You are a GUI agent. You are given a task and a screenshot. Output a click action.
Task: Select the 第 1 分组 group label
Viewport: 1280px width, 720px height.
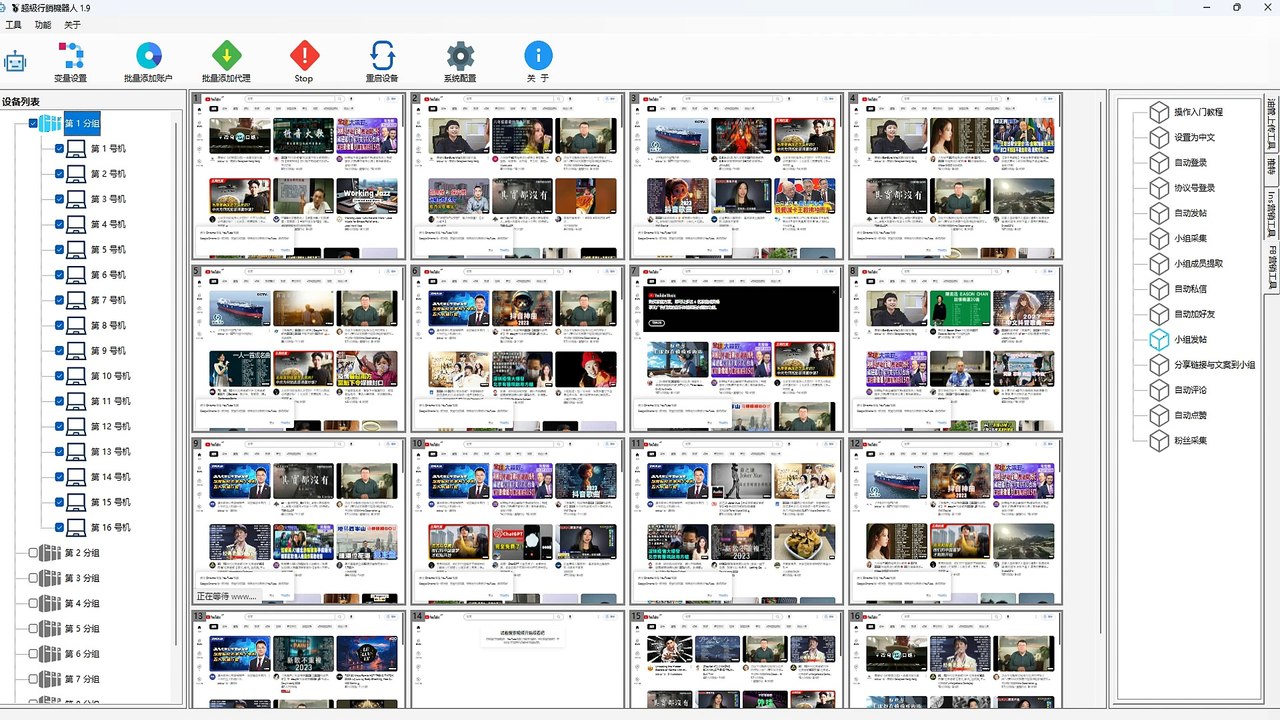(82, 124)
